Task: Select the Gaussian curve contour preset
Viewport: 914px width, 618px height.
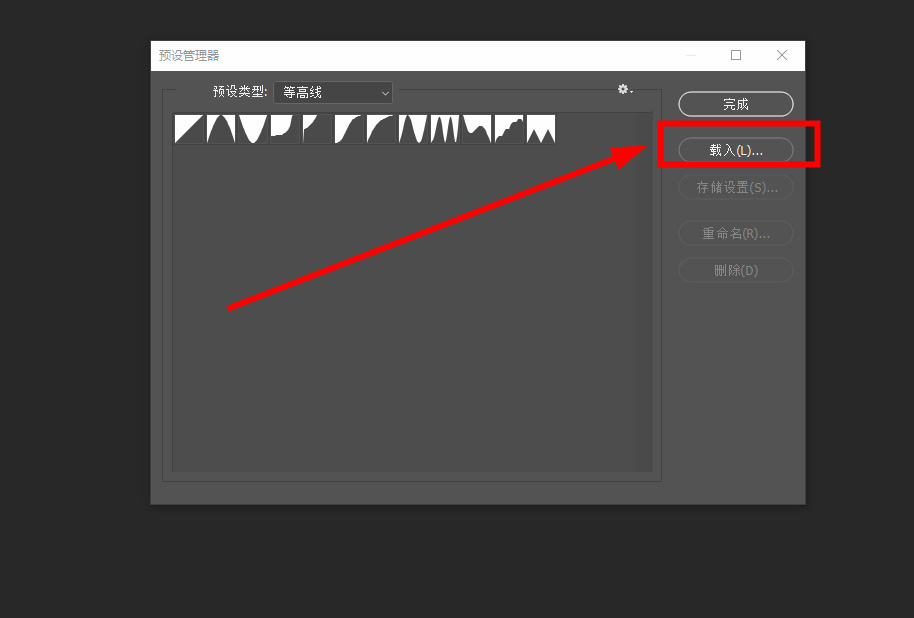Action: [x=347, y=128]
